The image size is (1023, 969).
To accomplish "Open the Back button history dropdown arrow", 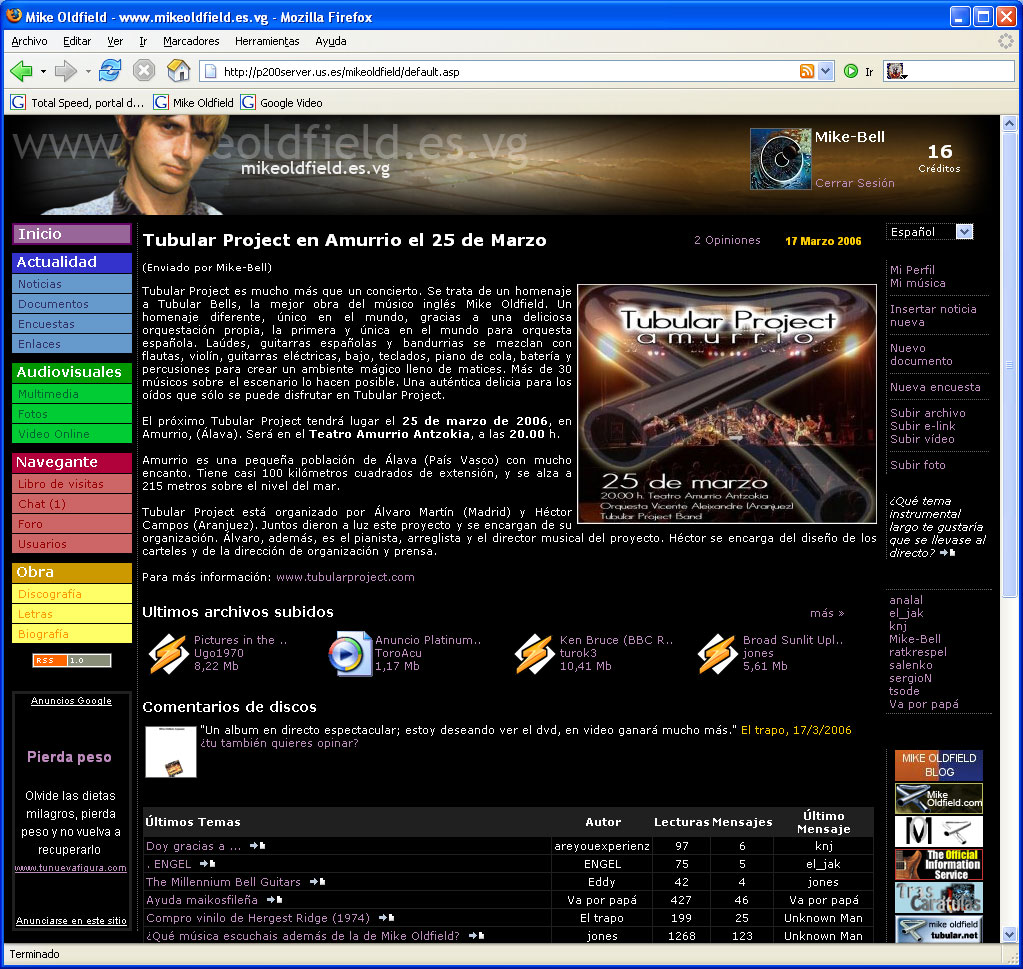I will [43, 71].
